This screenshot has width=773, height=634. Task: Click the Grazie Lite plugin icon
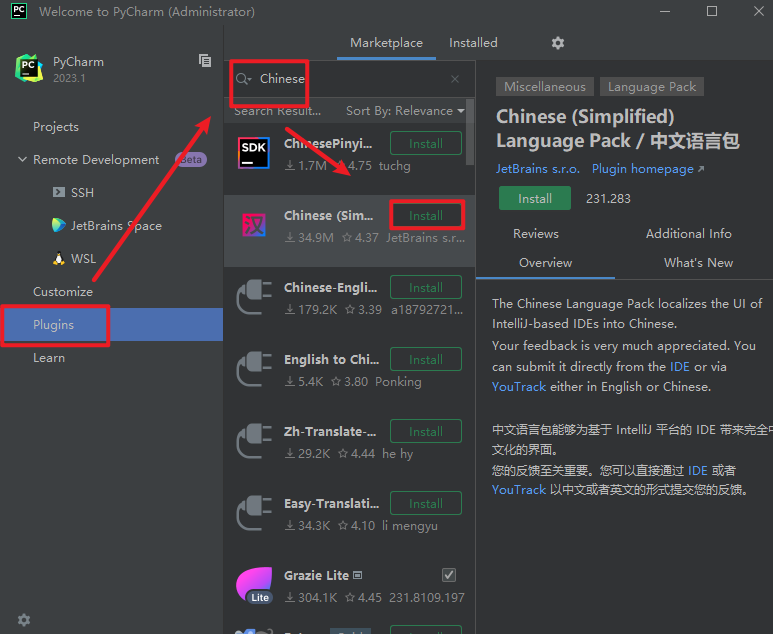click(x=254, y=585)
